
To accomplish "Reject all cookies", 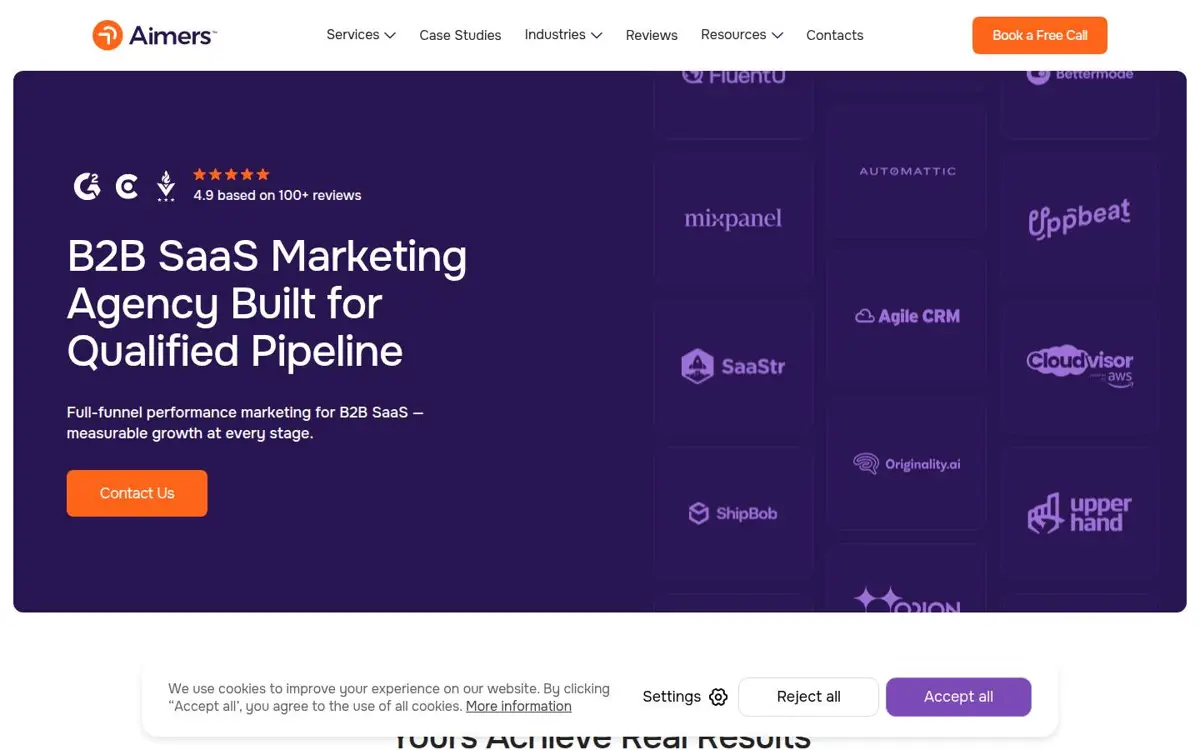I will tap(808, 697).
